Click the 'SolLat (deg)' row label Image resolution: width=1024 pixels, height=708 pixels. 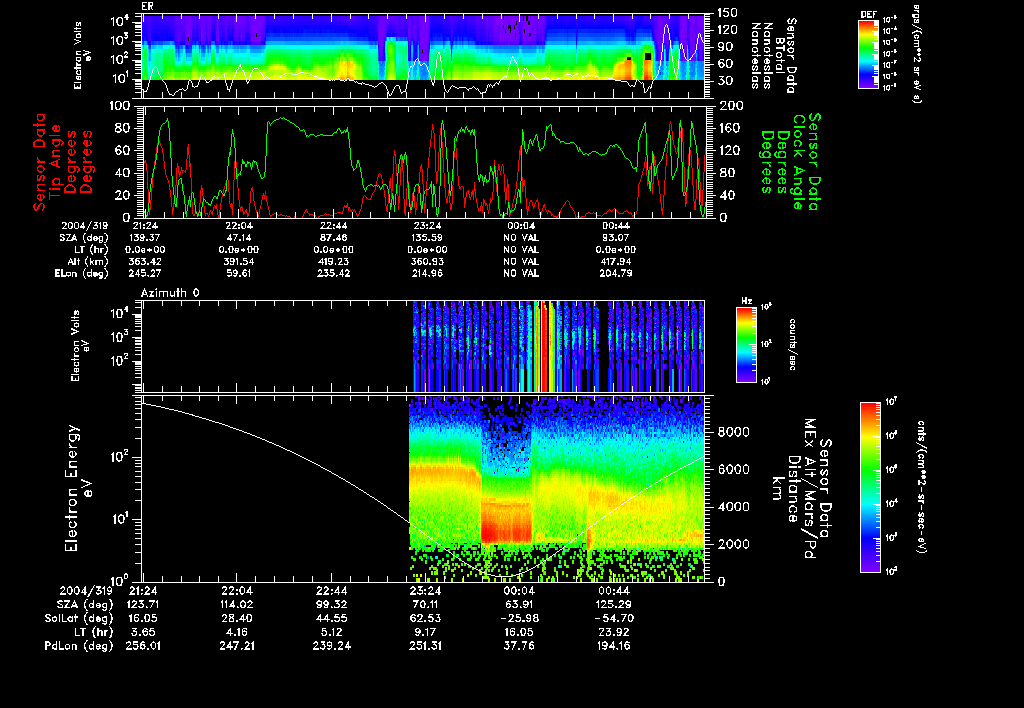click(x=79, y=618)
